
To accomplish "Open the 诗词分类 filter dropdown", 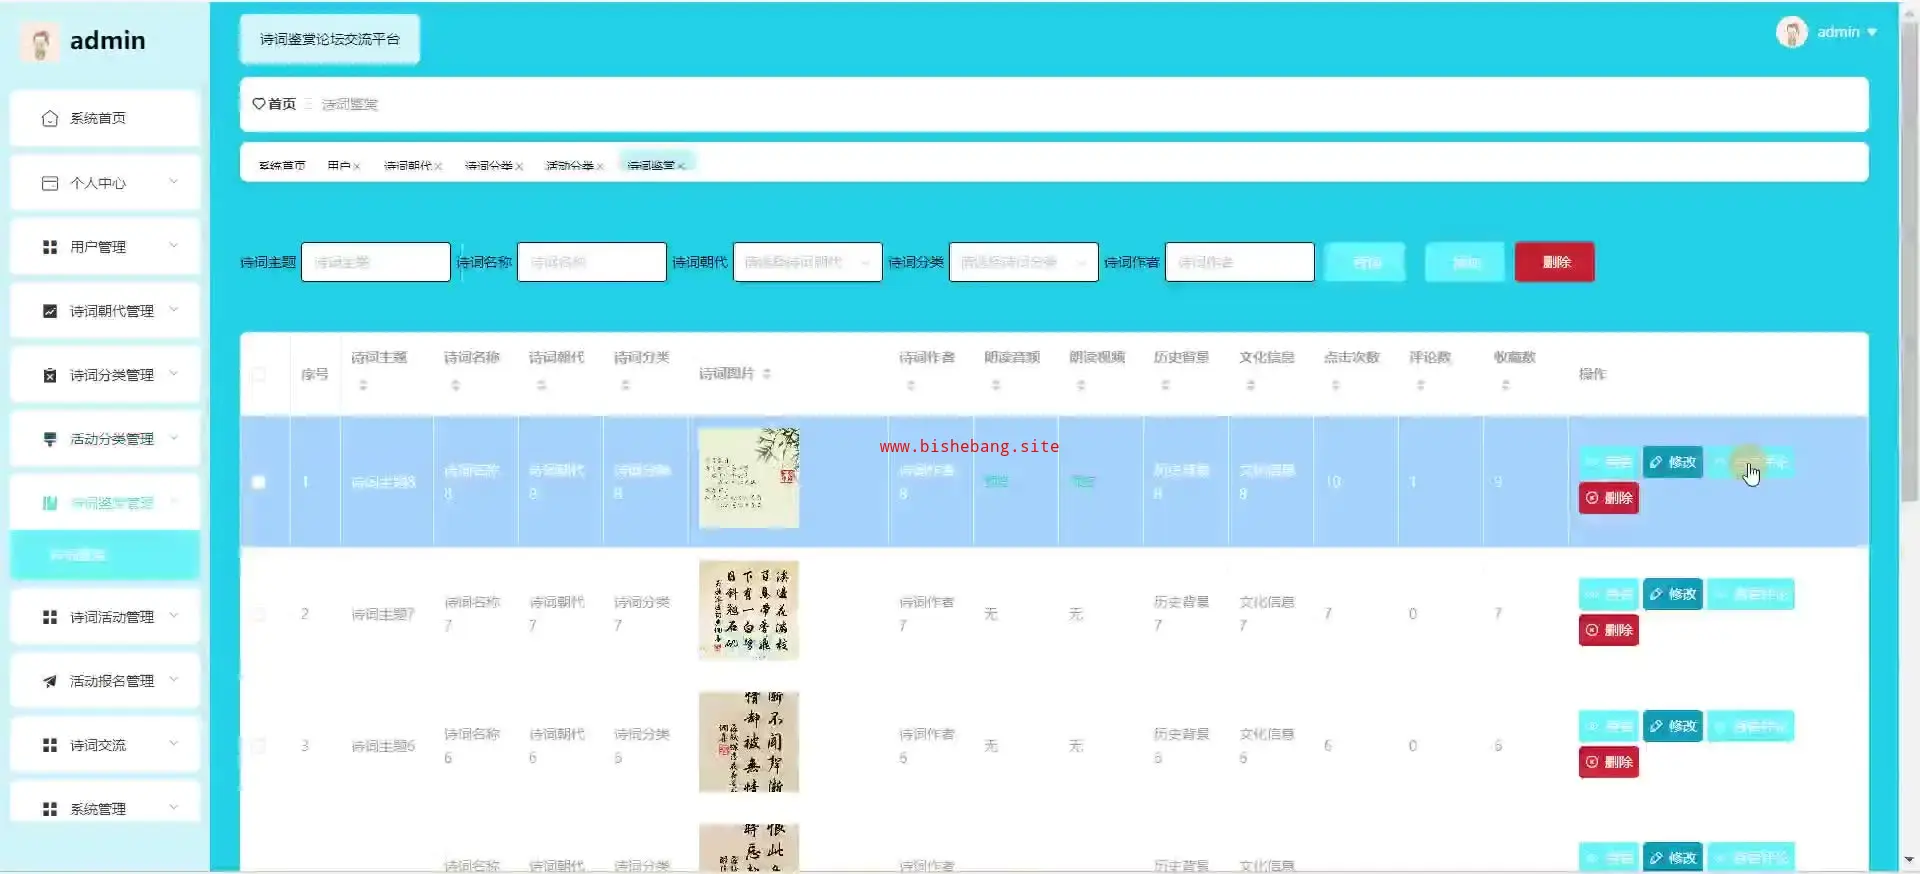I will [x=1023, y=262].
